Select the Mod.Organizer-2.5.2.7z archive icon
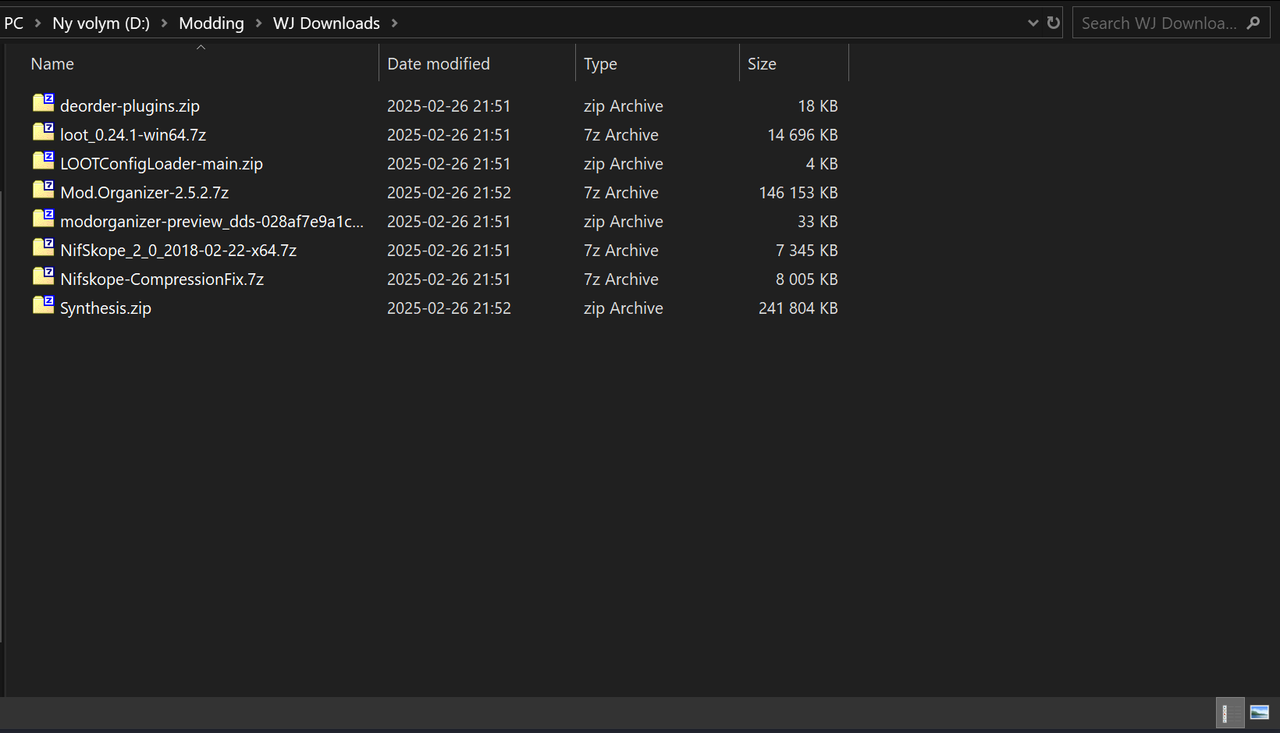1280x733 pixels. (x=43, y=191)
